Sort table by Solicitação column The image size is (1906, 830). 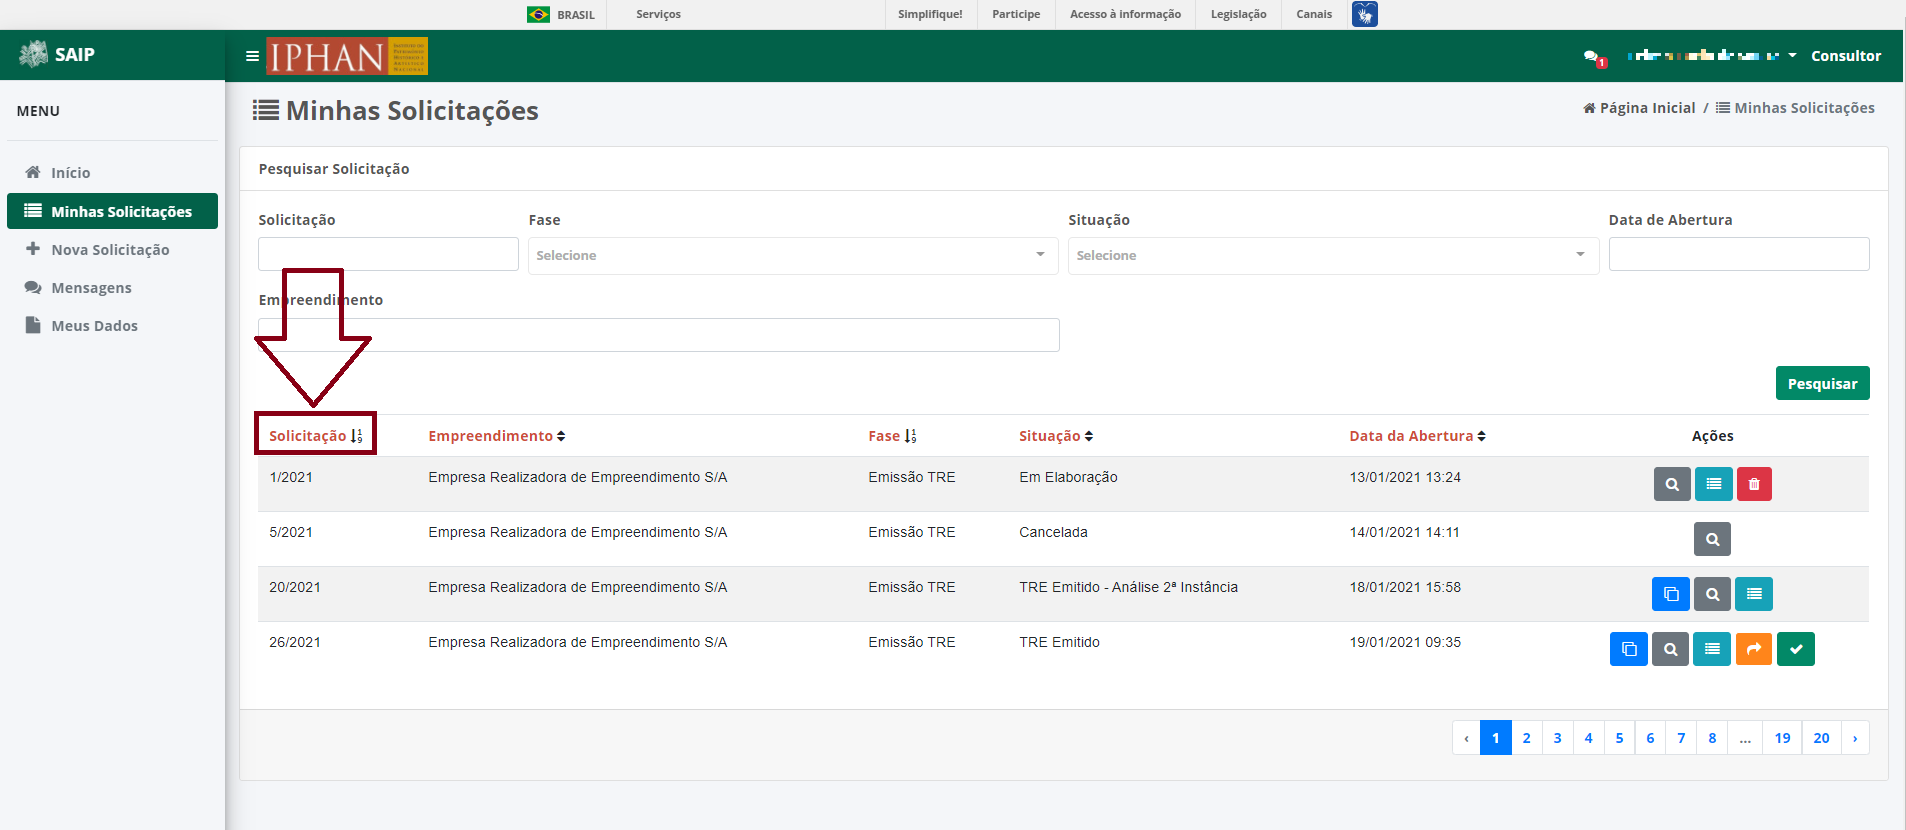pos(315,436)
